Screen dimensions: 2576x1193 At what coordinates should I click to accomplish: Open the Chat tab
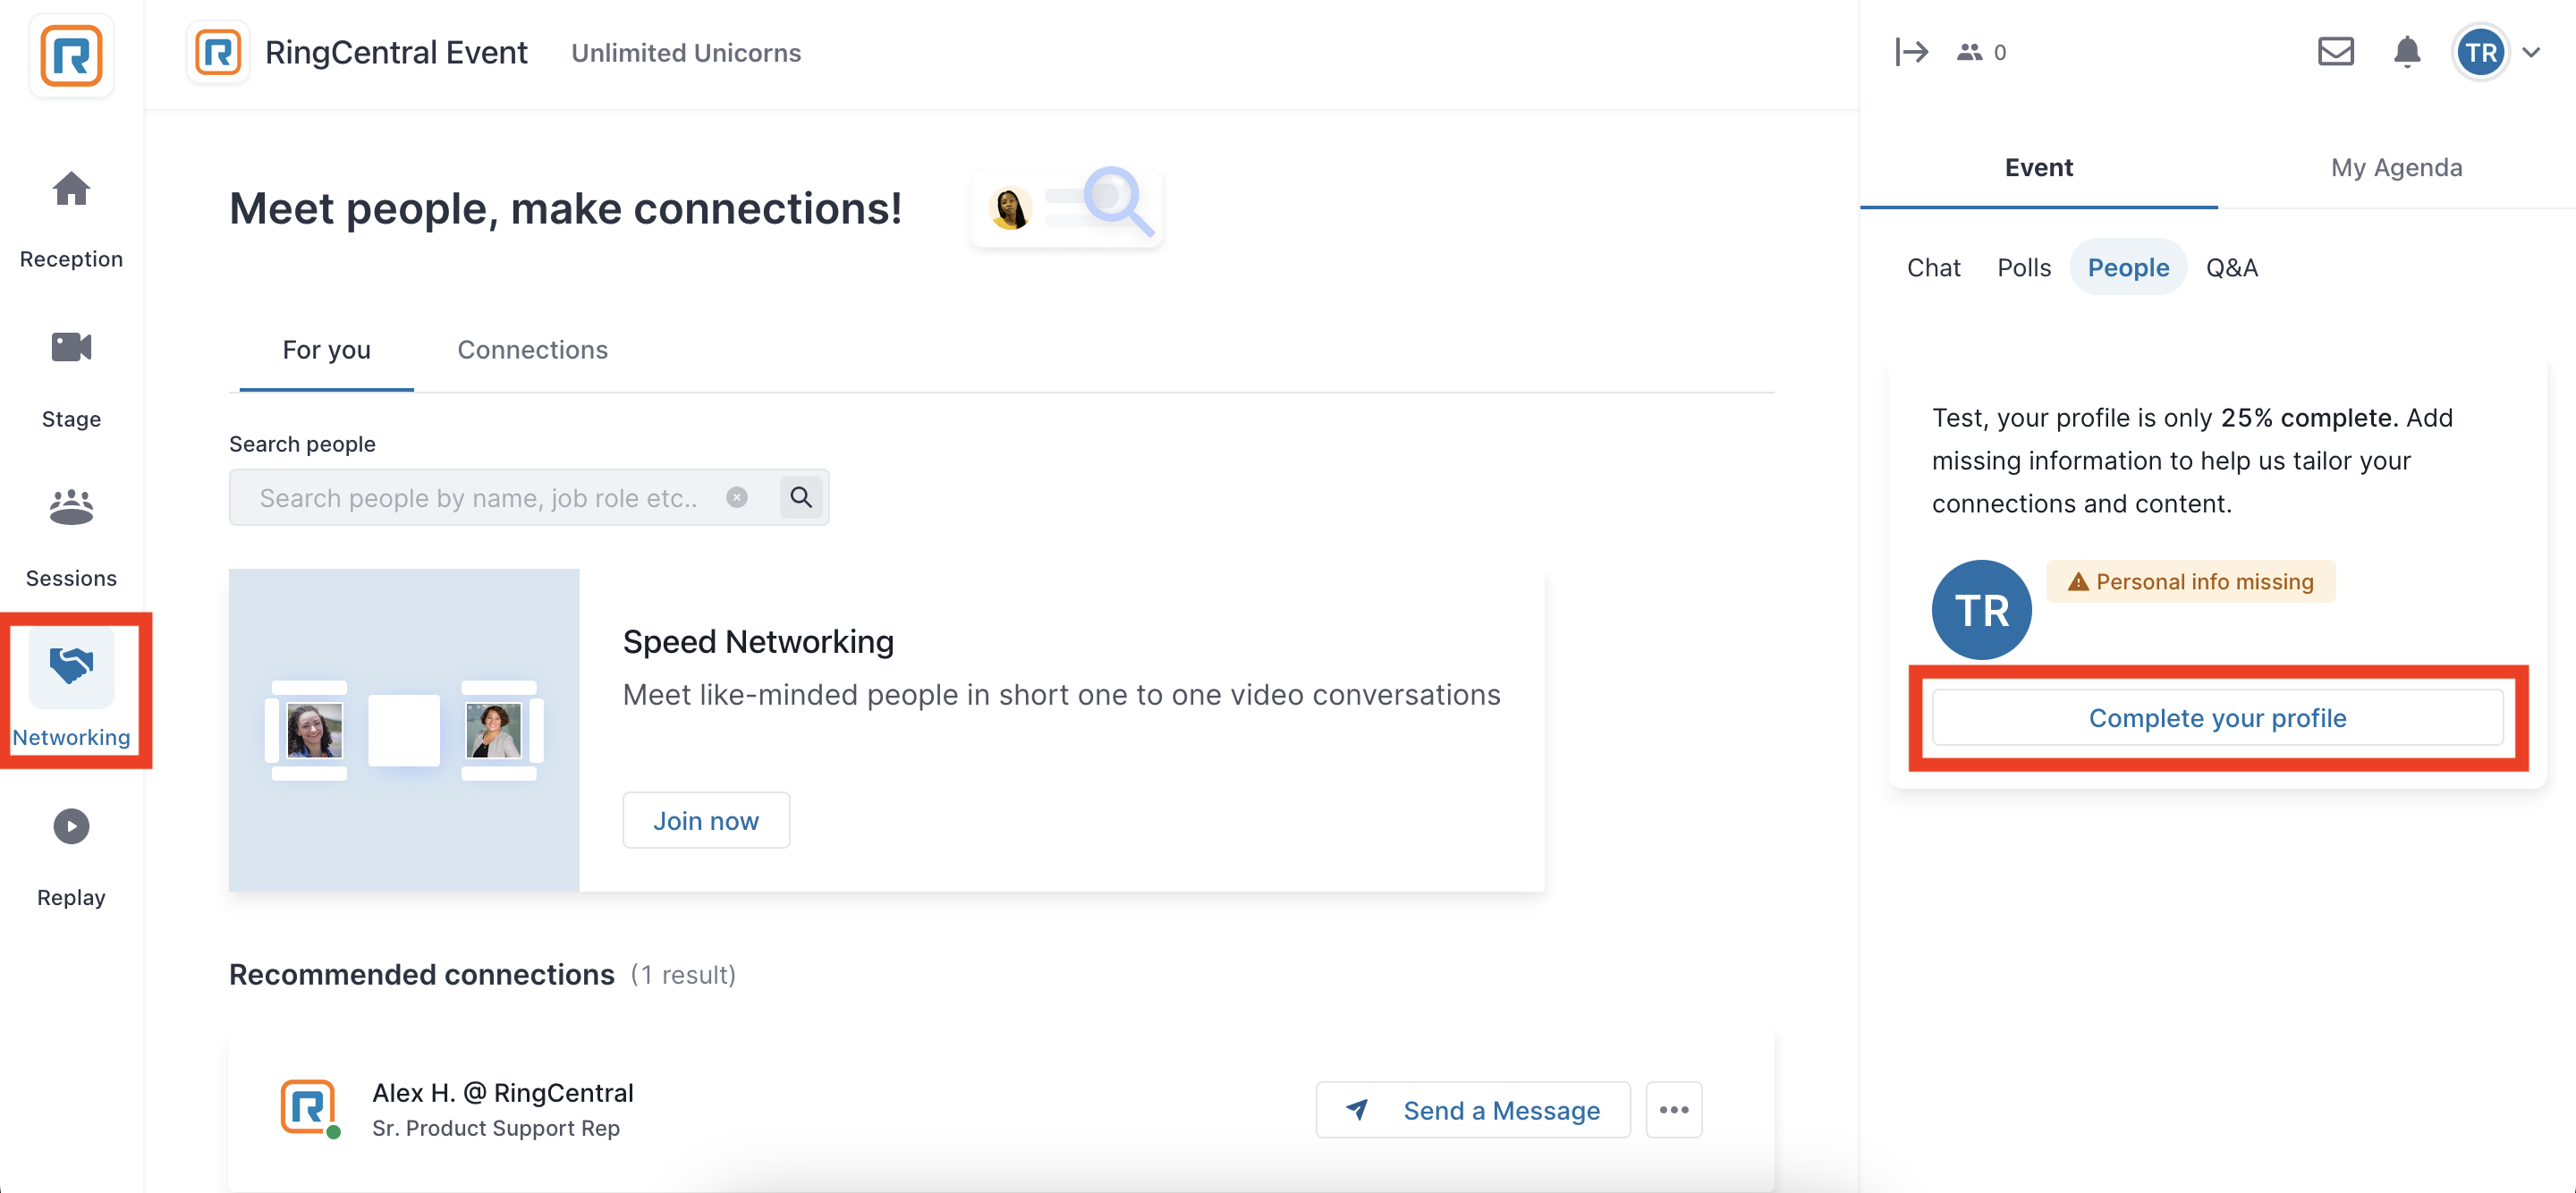click(x=1933, y=267)
